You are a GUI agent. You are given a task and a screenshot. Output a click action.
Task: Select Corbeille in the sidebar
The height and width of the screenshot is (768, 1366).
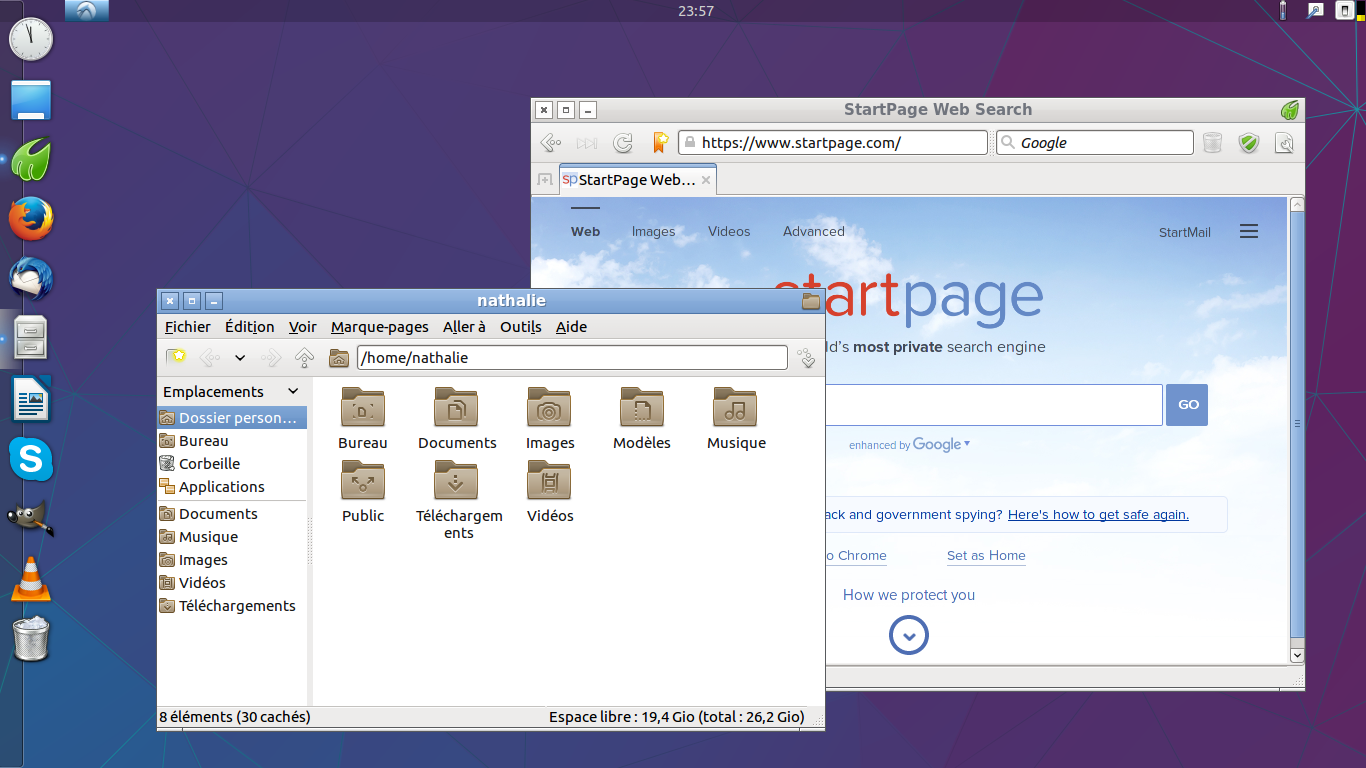232,464
